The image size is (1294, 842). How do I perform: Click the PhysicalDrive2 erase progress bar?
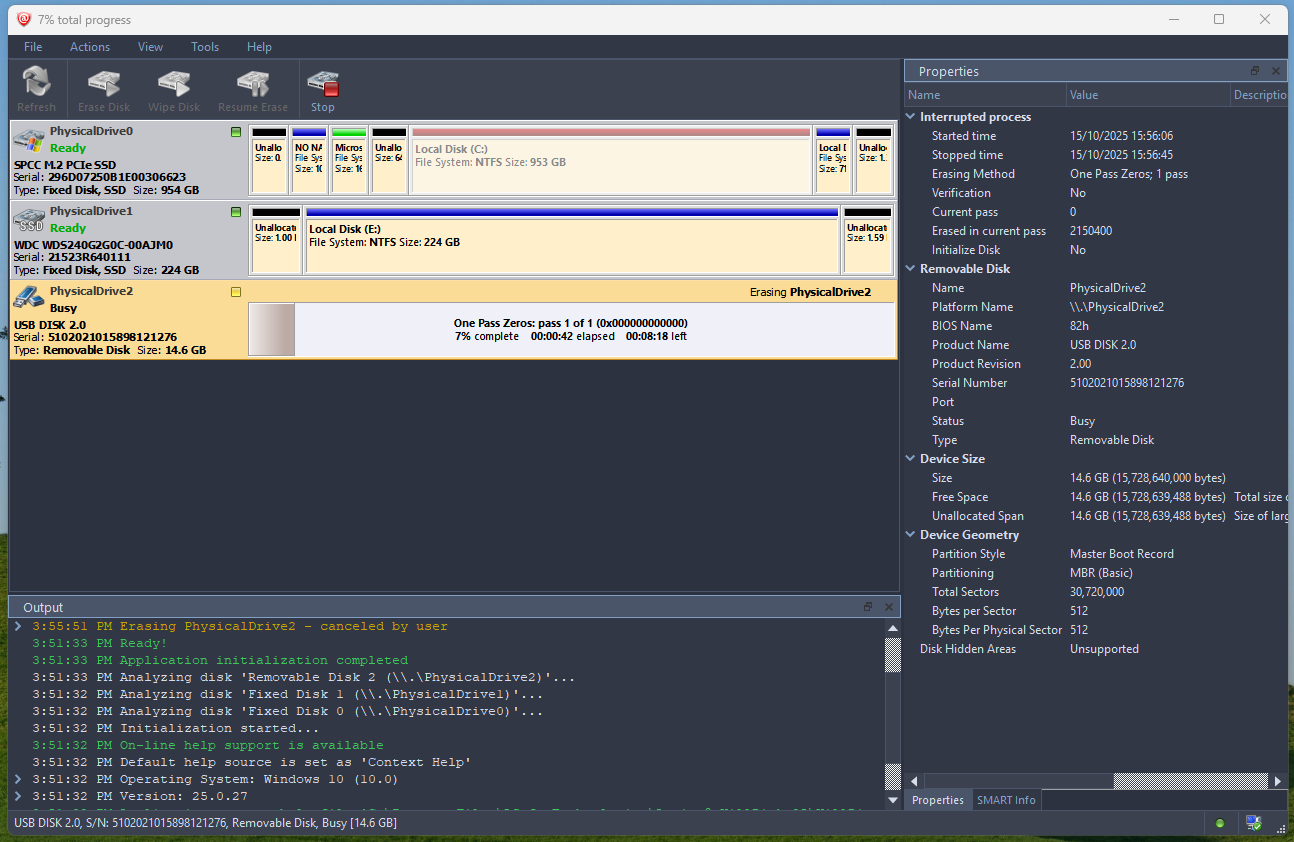571,330
